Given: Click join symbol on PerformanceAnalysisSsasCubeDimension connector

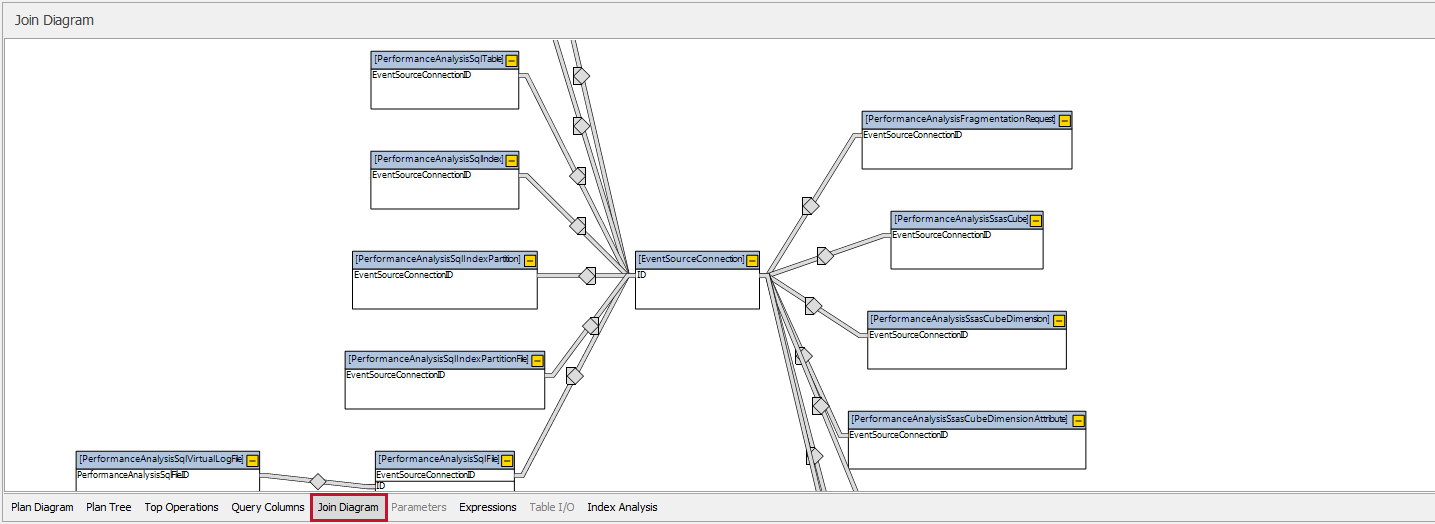Looking at the screenshot, I should click(812, 306).
